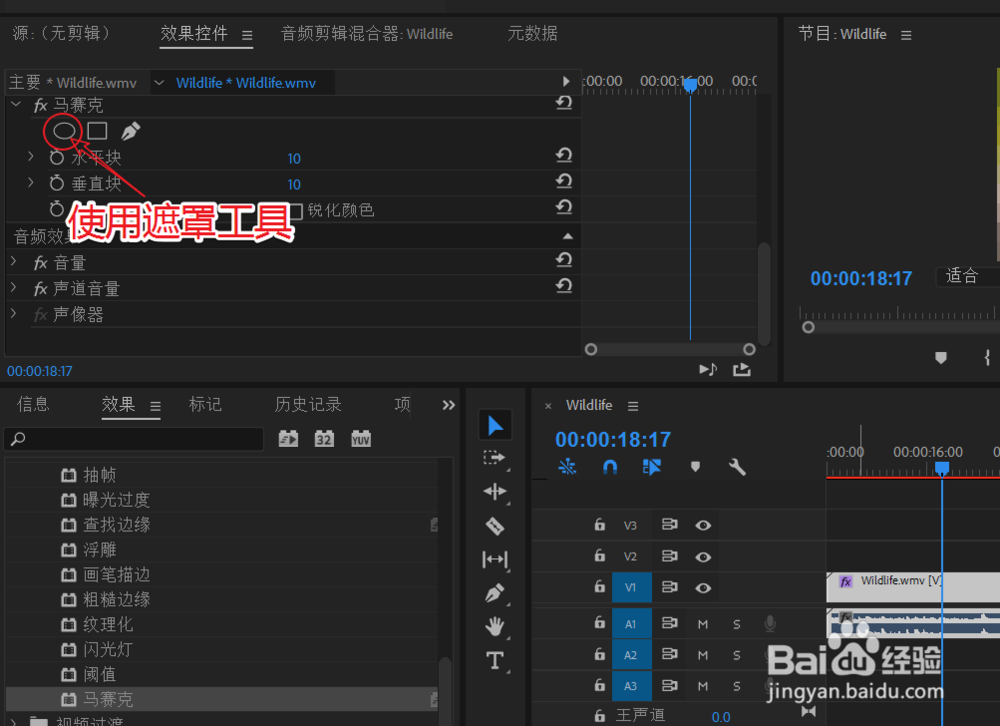This screenshot has height=726, width=1000.
Task: Expand the 水平块 property
Action: tap(30, 158)
